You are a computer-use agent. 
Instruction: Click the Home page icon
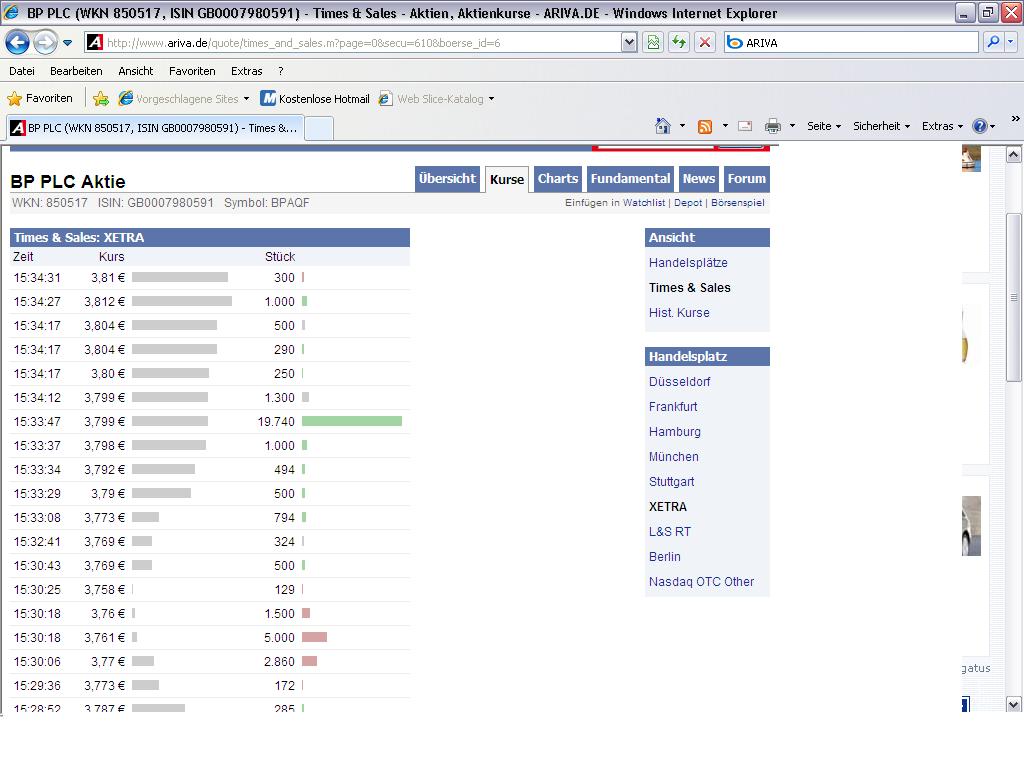(663, 126)
